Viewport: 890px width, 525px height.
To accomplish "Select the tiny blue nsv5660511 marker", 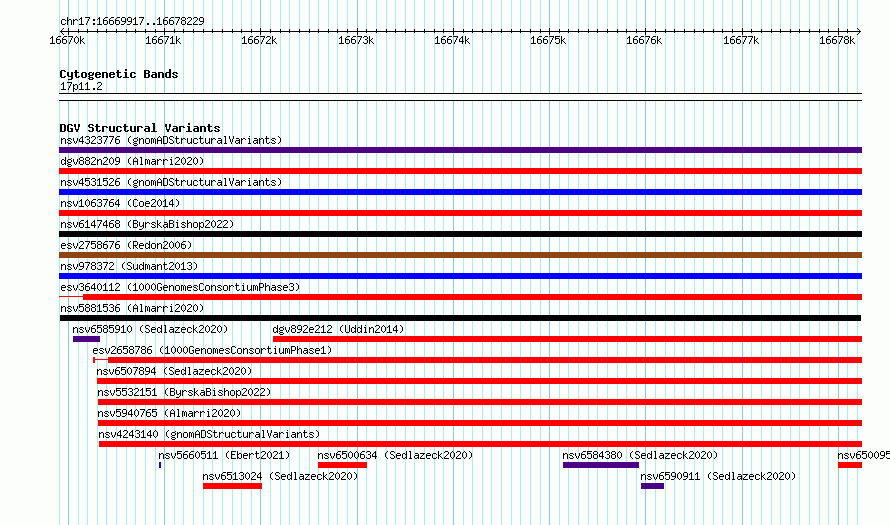I will 160,465.
